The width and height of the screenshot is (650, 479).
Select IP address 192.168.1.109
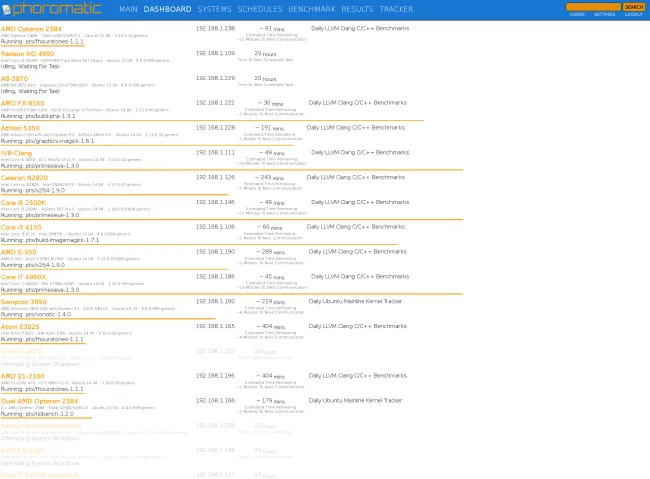(x=215, y=53)
